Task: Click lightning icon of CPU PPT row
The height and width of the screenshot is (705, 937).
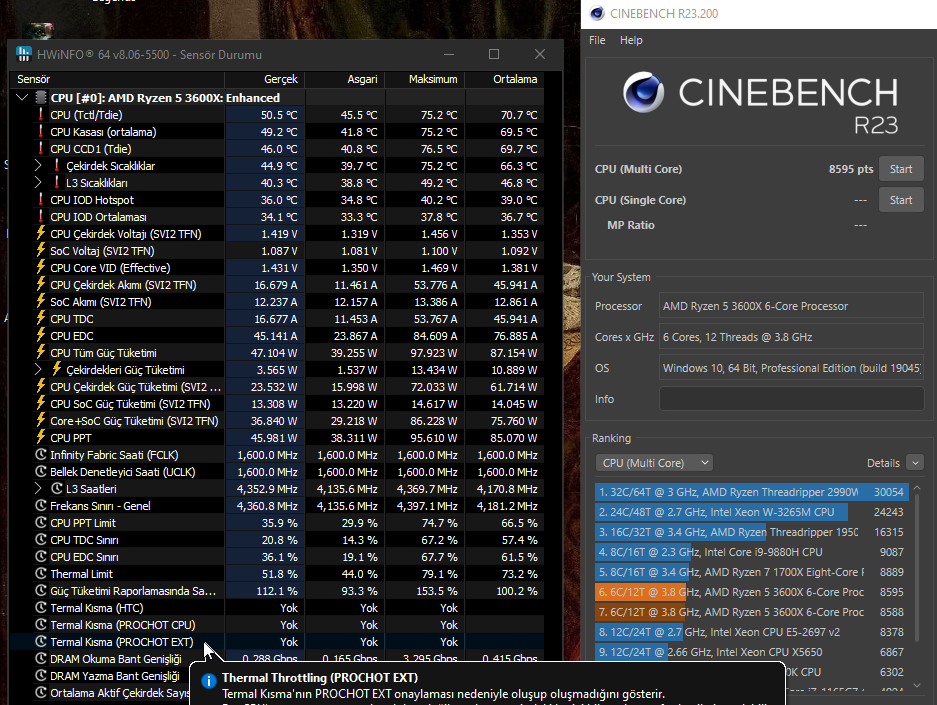Action: click(41, 437)
